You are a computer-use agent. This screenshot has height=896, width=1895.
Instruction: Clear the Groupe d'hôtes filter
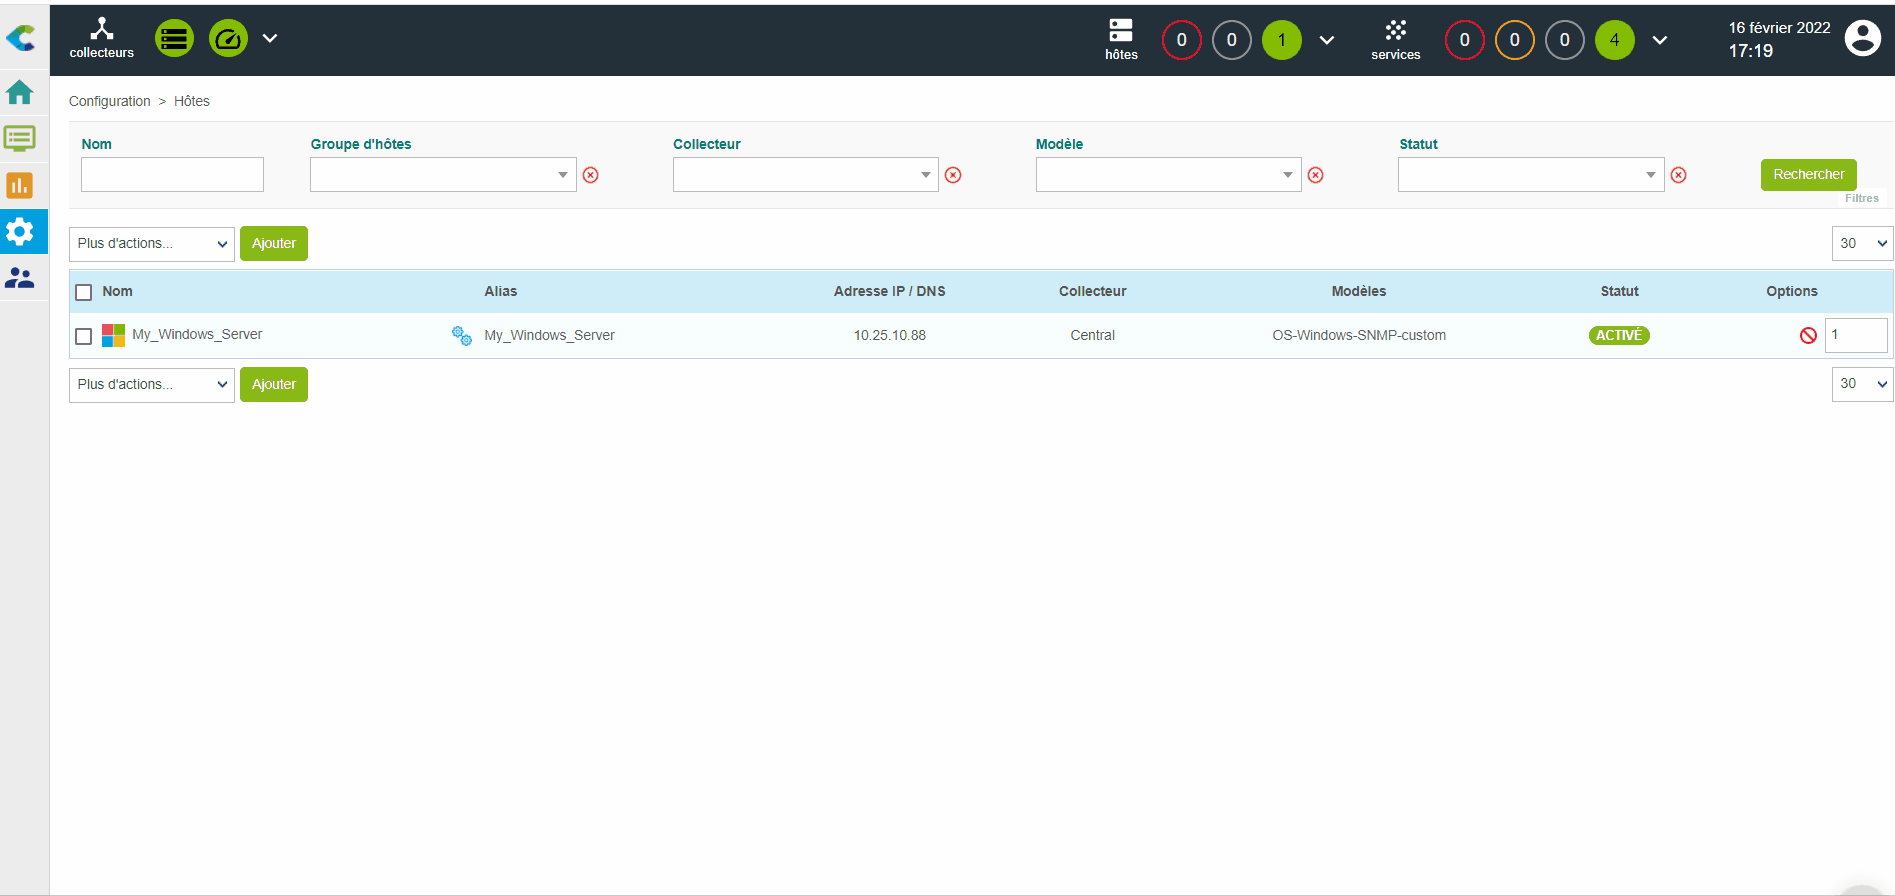click(591, 175)
